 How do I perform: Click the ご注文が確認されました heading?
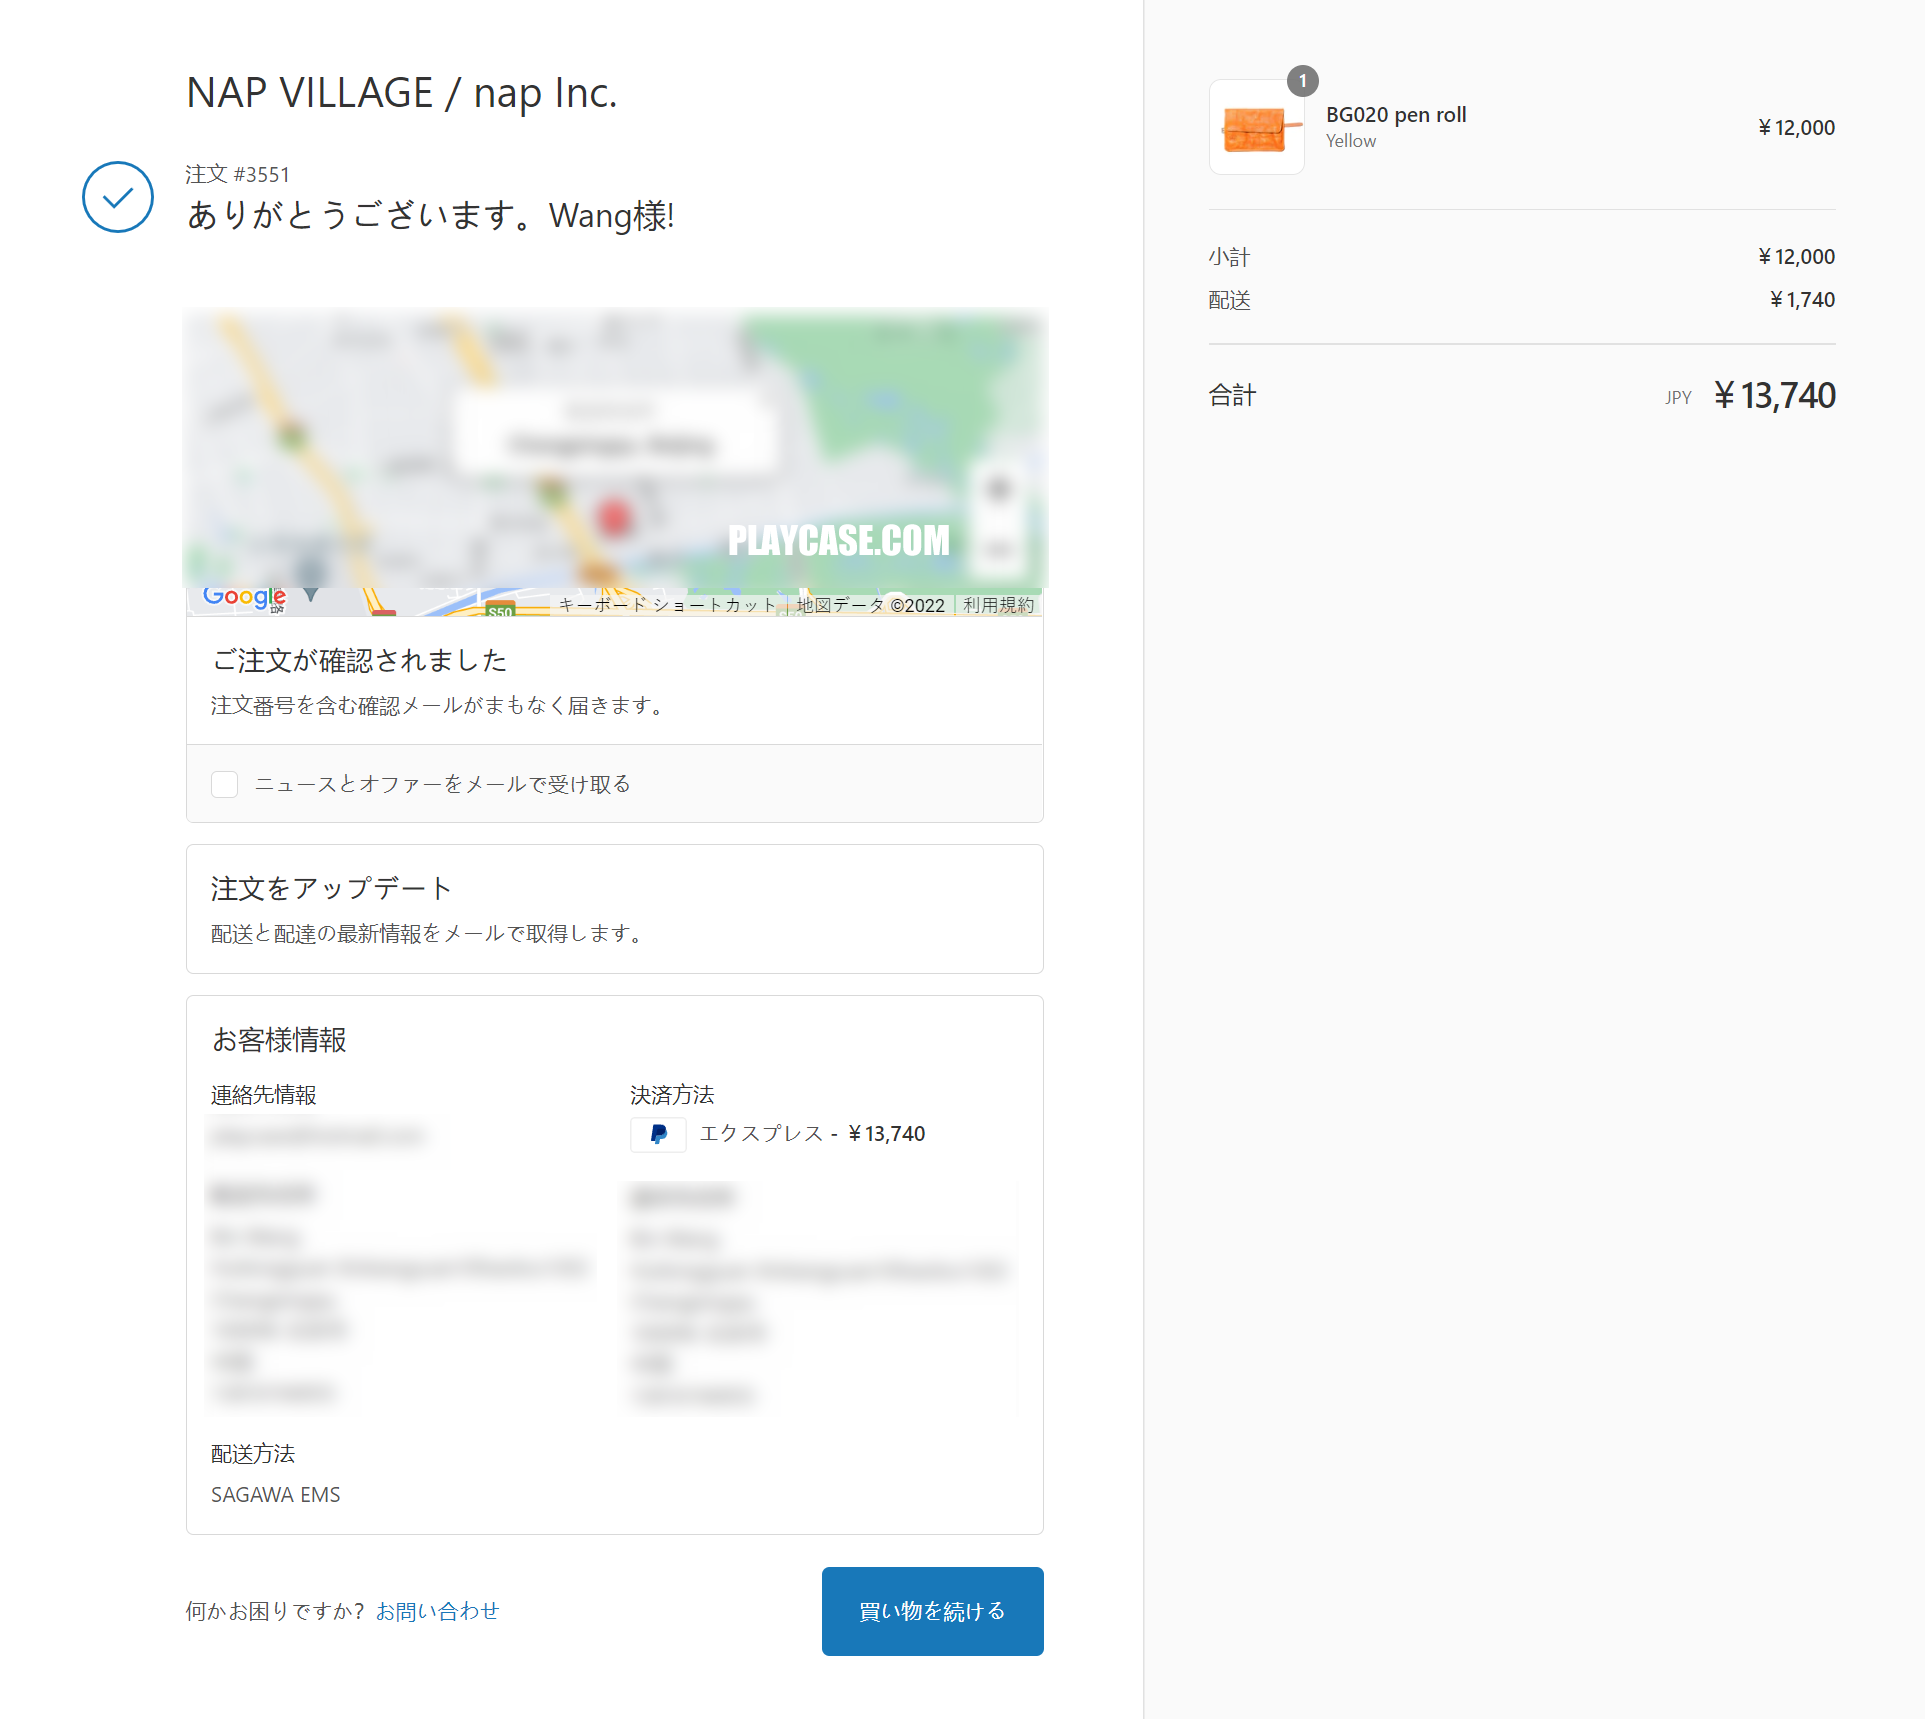click(x=360, y=660)
